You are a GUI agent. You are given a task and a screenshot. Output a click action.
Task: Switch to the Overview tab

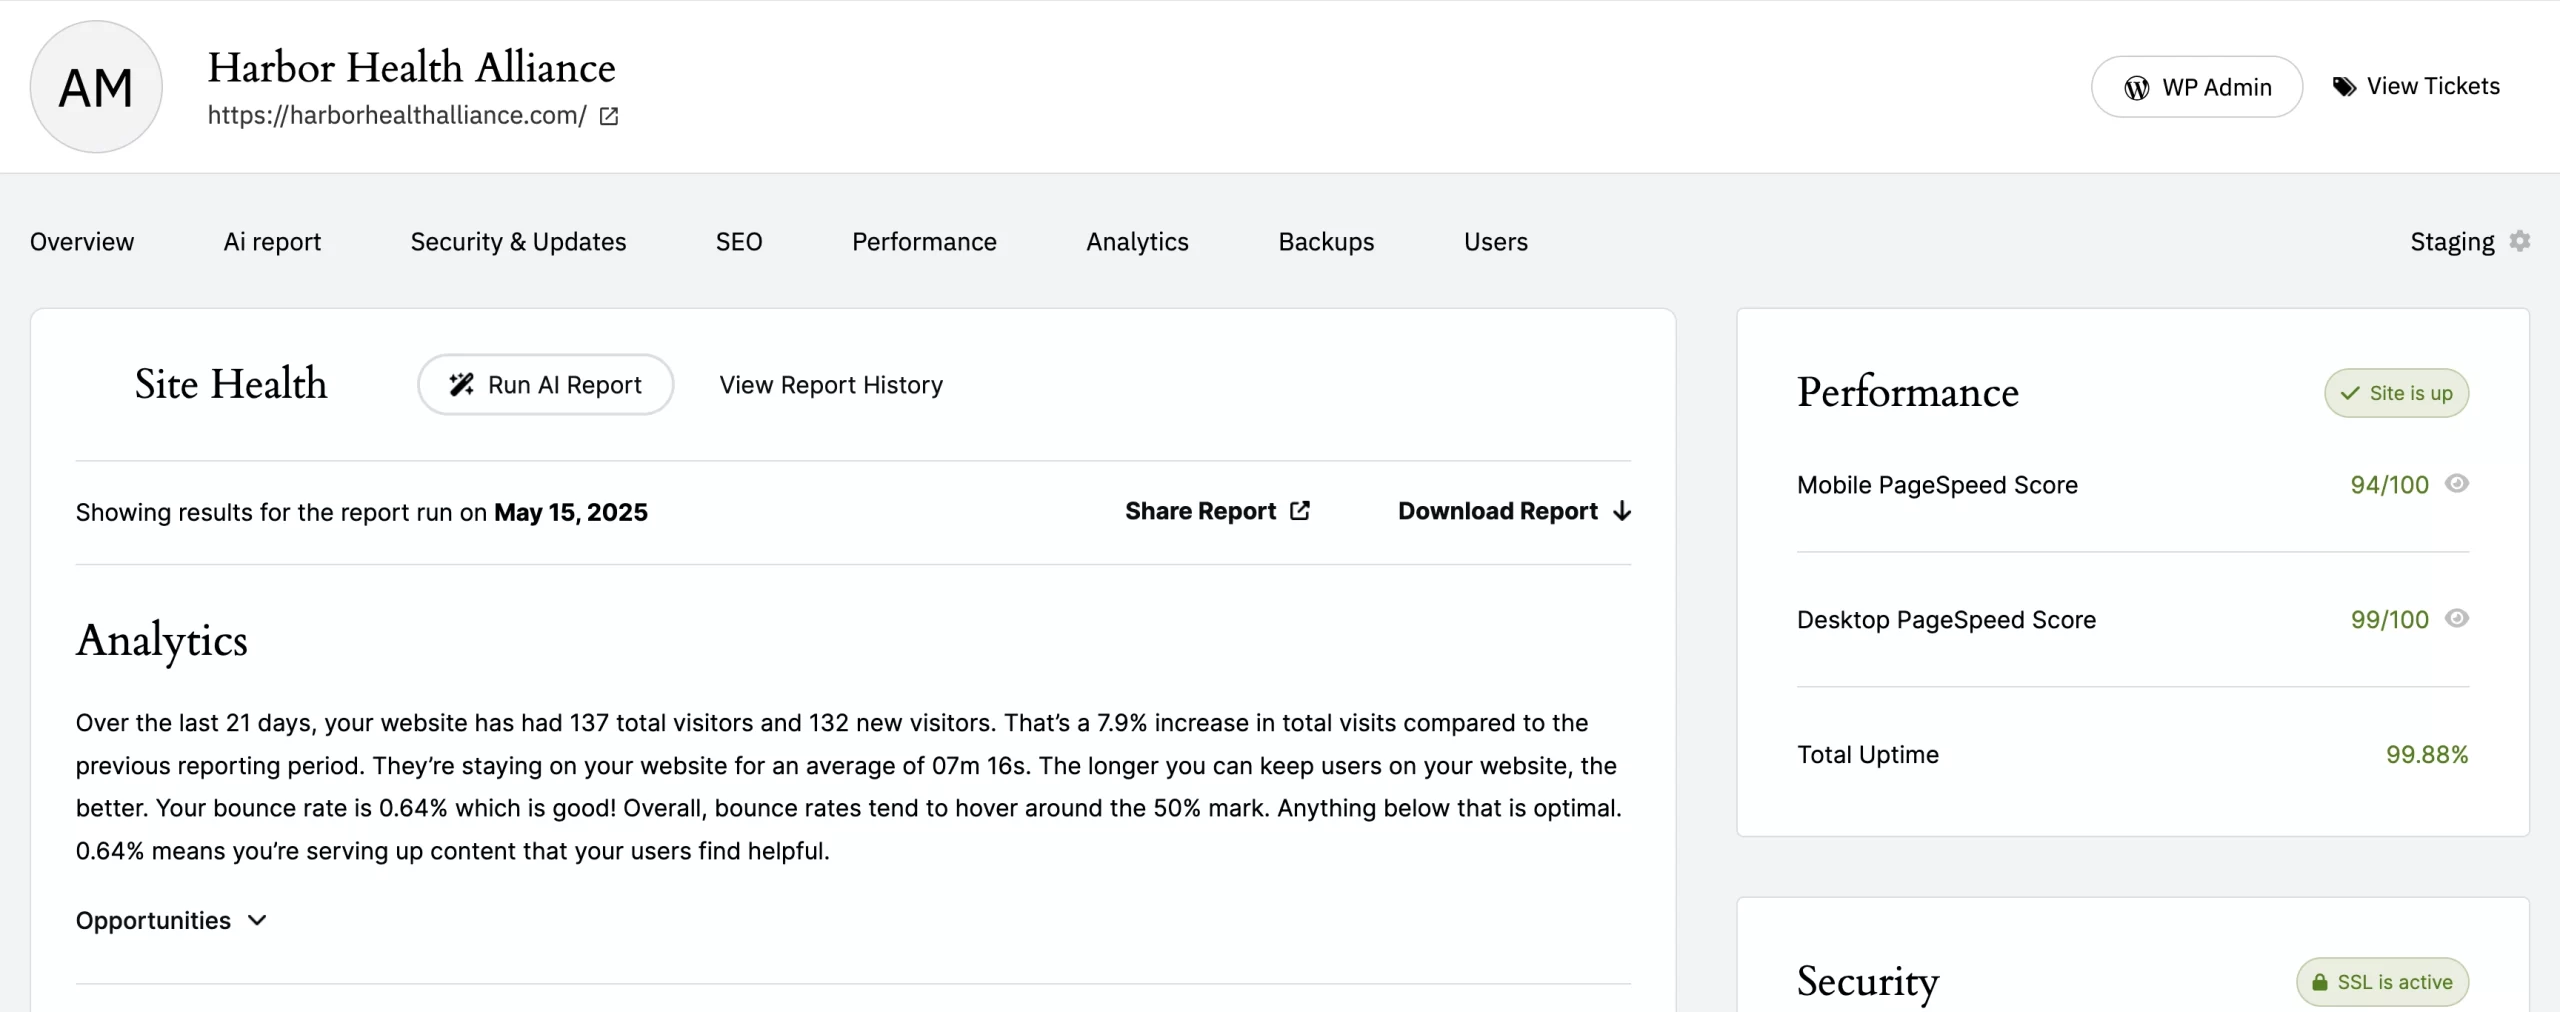click(82, 242)
